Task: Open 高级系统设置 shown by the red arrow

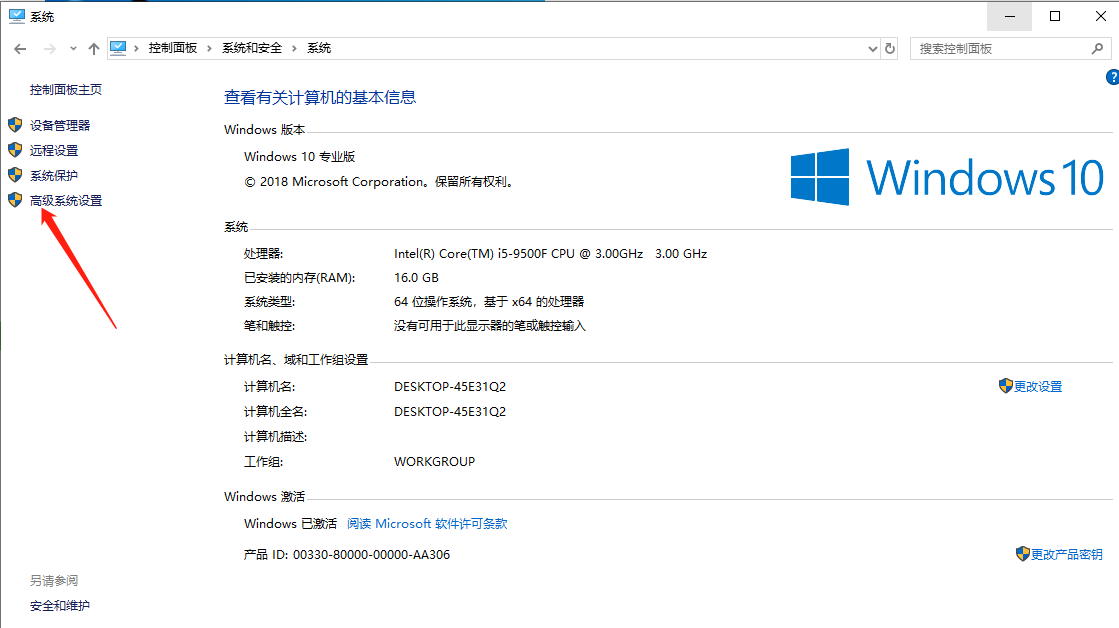Action: (66, 200)
